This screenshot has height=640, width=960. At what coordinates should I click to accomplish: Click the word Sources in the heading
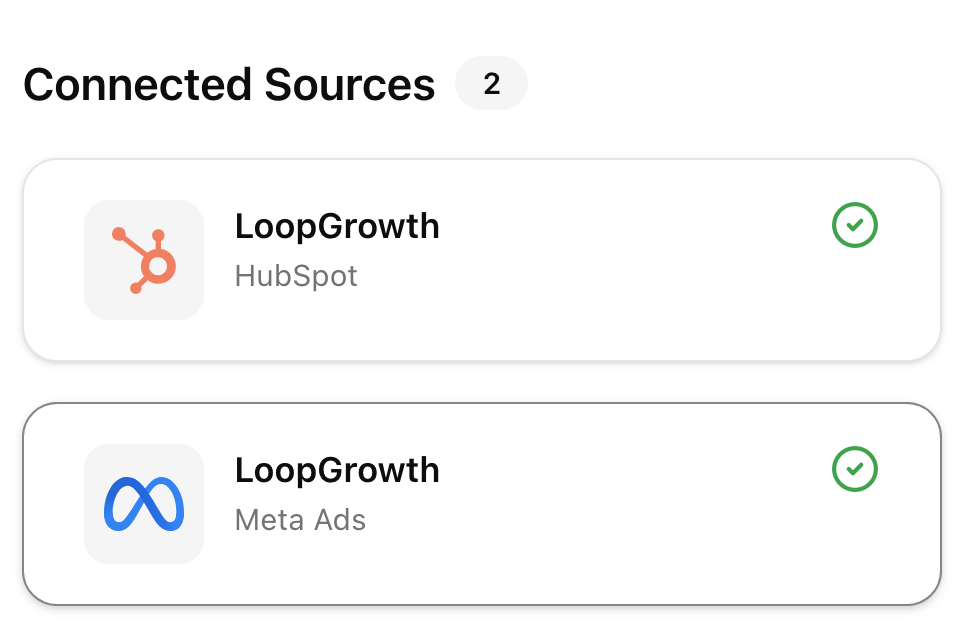click(350, 85)
